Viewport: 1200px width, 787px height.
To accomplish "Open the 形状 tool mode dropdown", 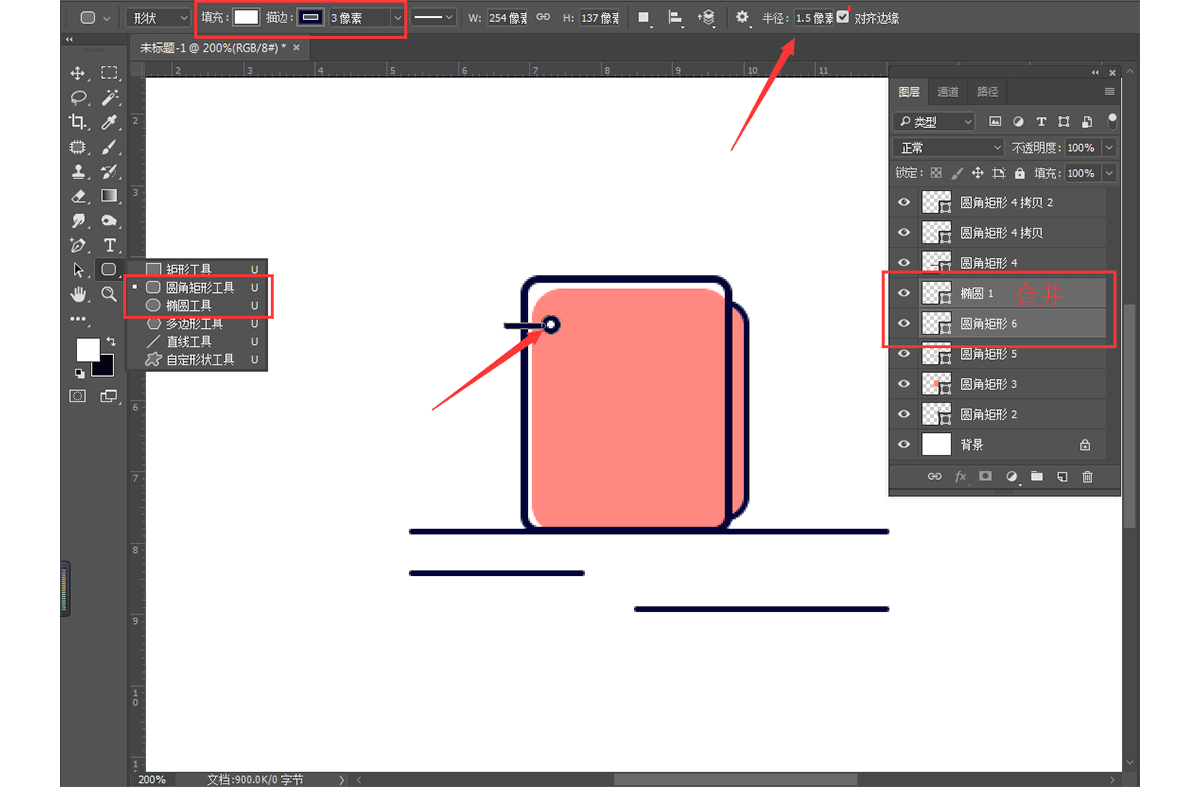I will (159, 17).
